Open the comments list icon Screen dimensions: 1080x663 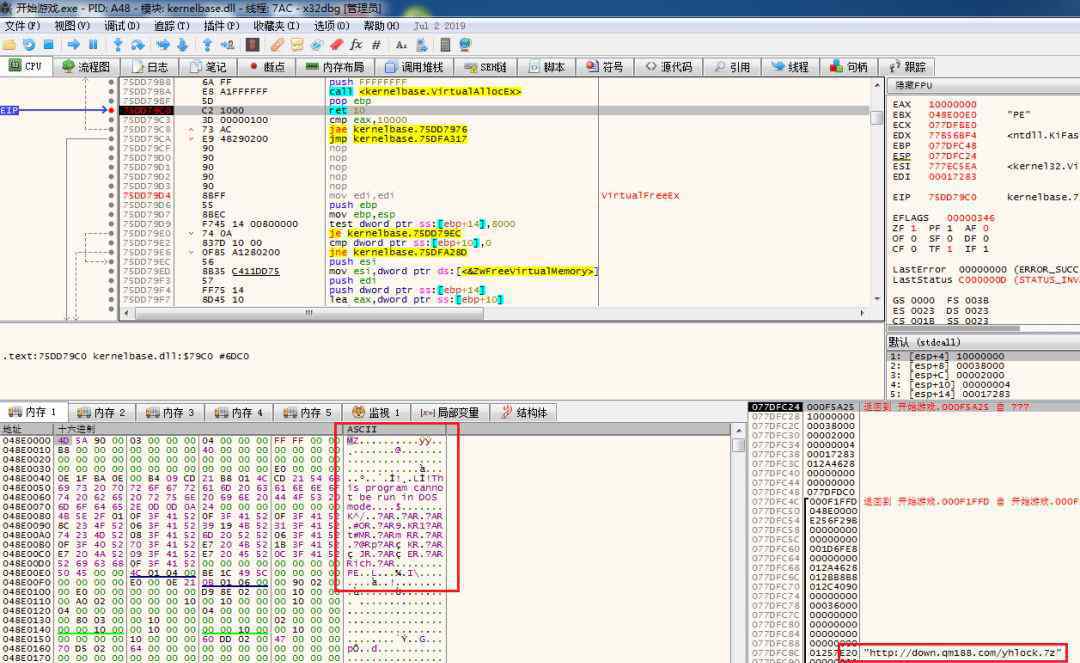coord(297,45)
